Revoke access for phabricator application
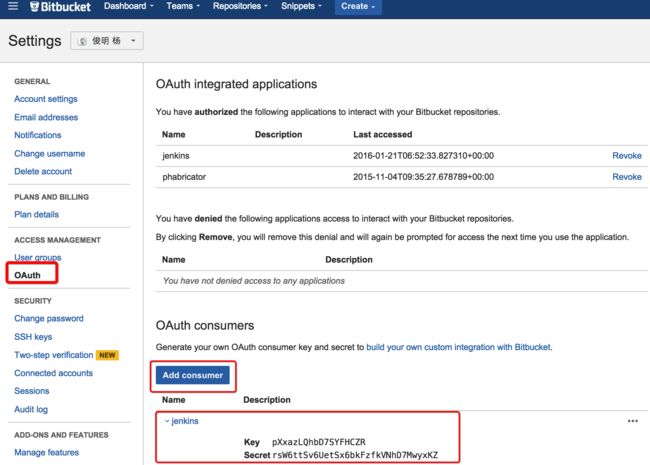 click(627, 177)
